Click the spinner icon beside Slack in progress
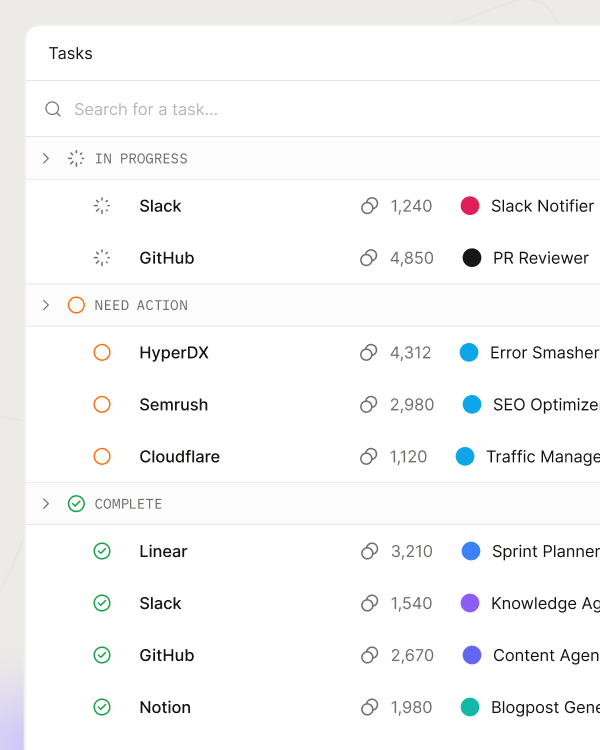This screenshot has height=750, width=600. coord(102,206)
